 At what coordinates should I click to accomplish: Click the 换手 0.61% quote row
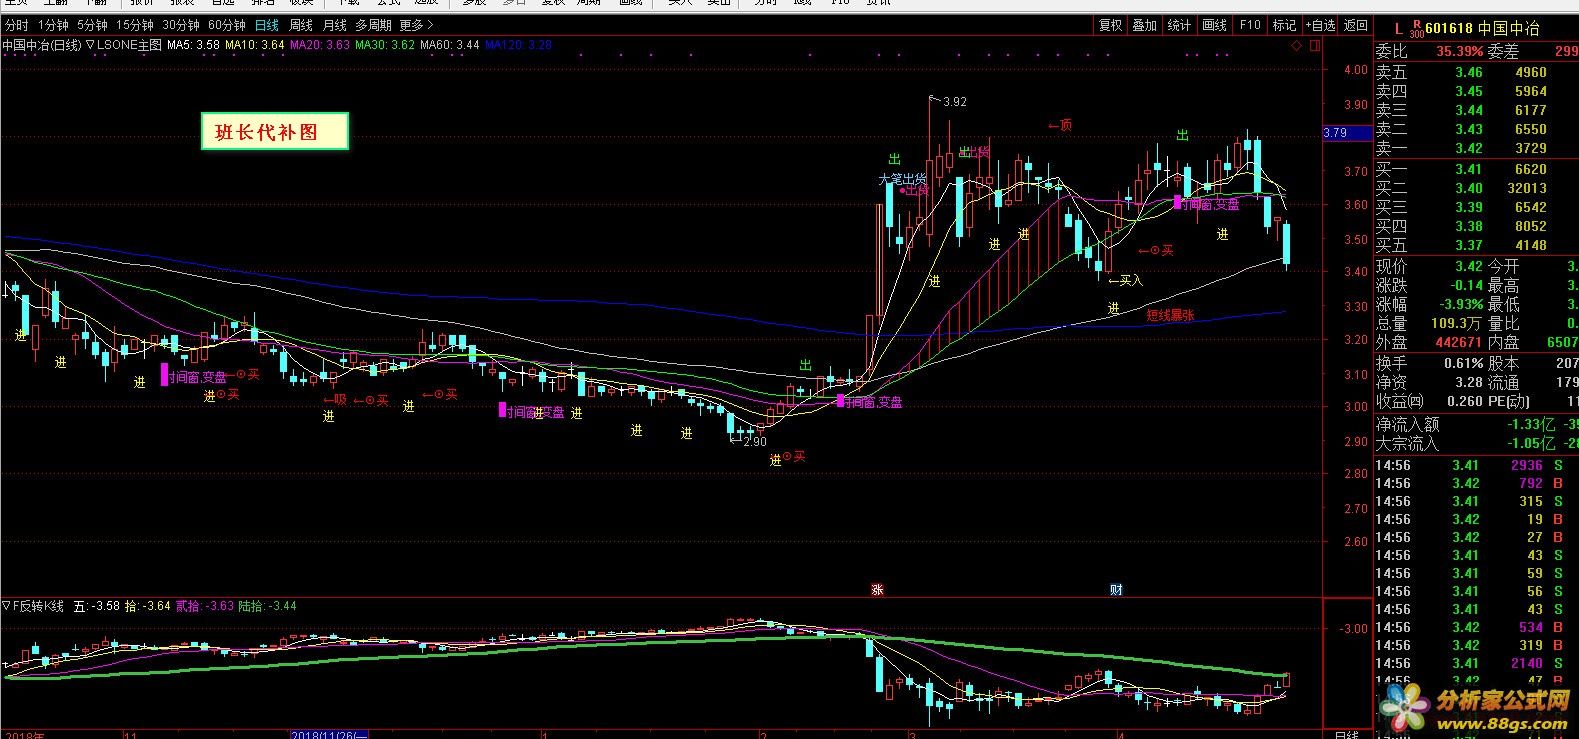click(x=1430, y=363)
